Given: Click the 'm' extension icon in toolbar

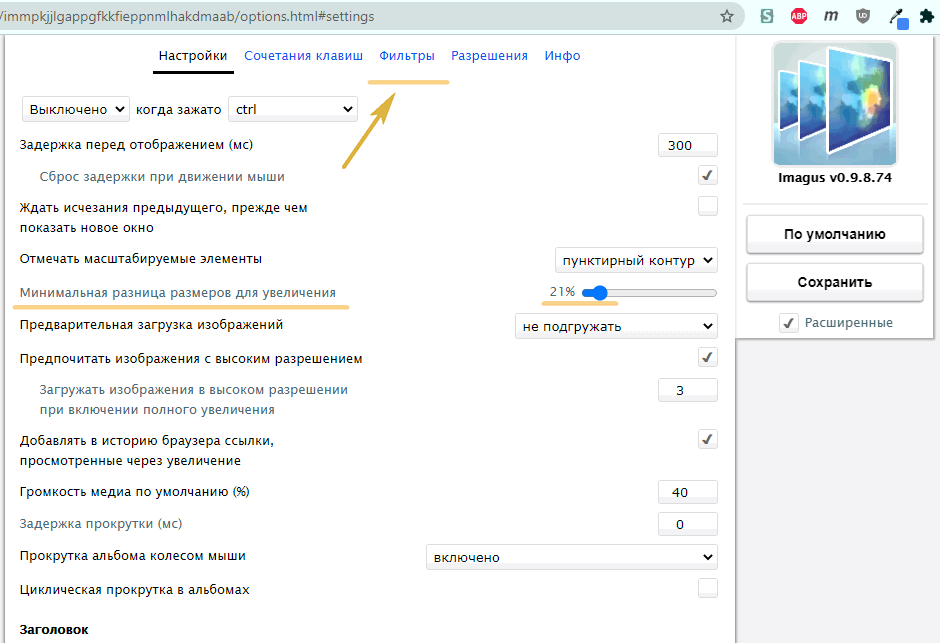Looking at the screenshot, I should [x=831, y=16].
